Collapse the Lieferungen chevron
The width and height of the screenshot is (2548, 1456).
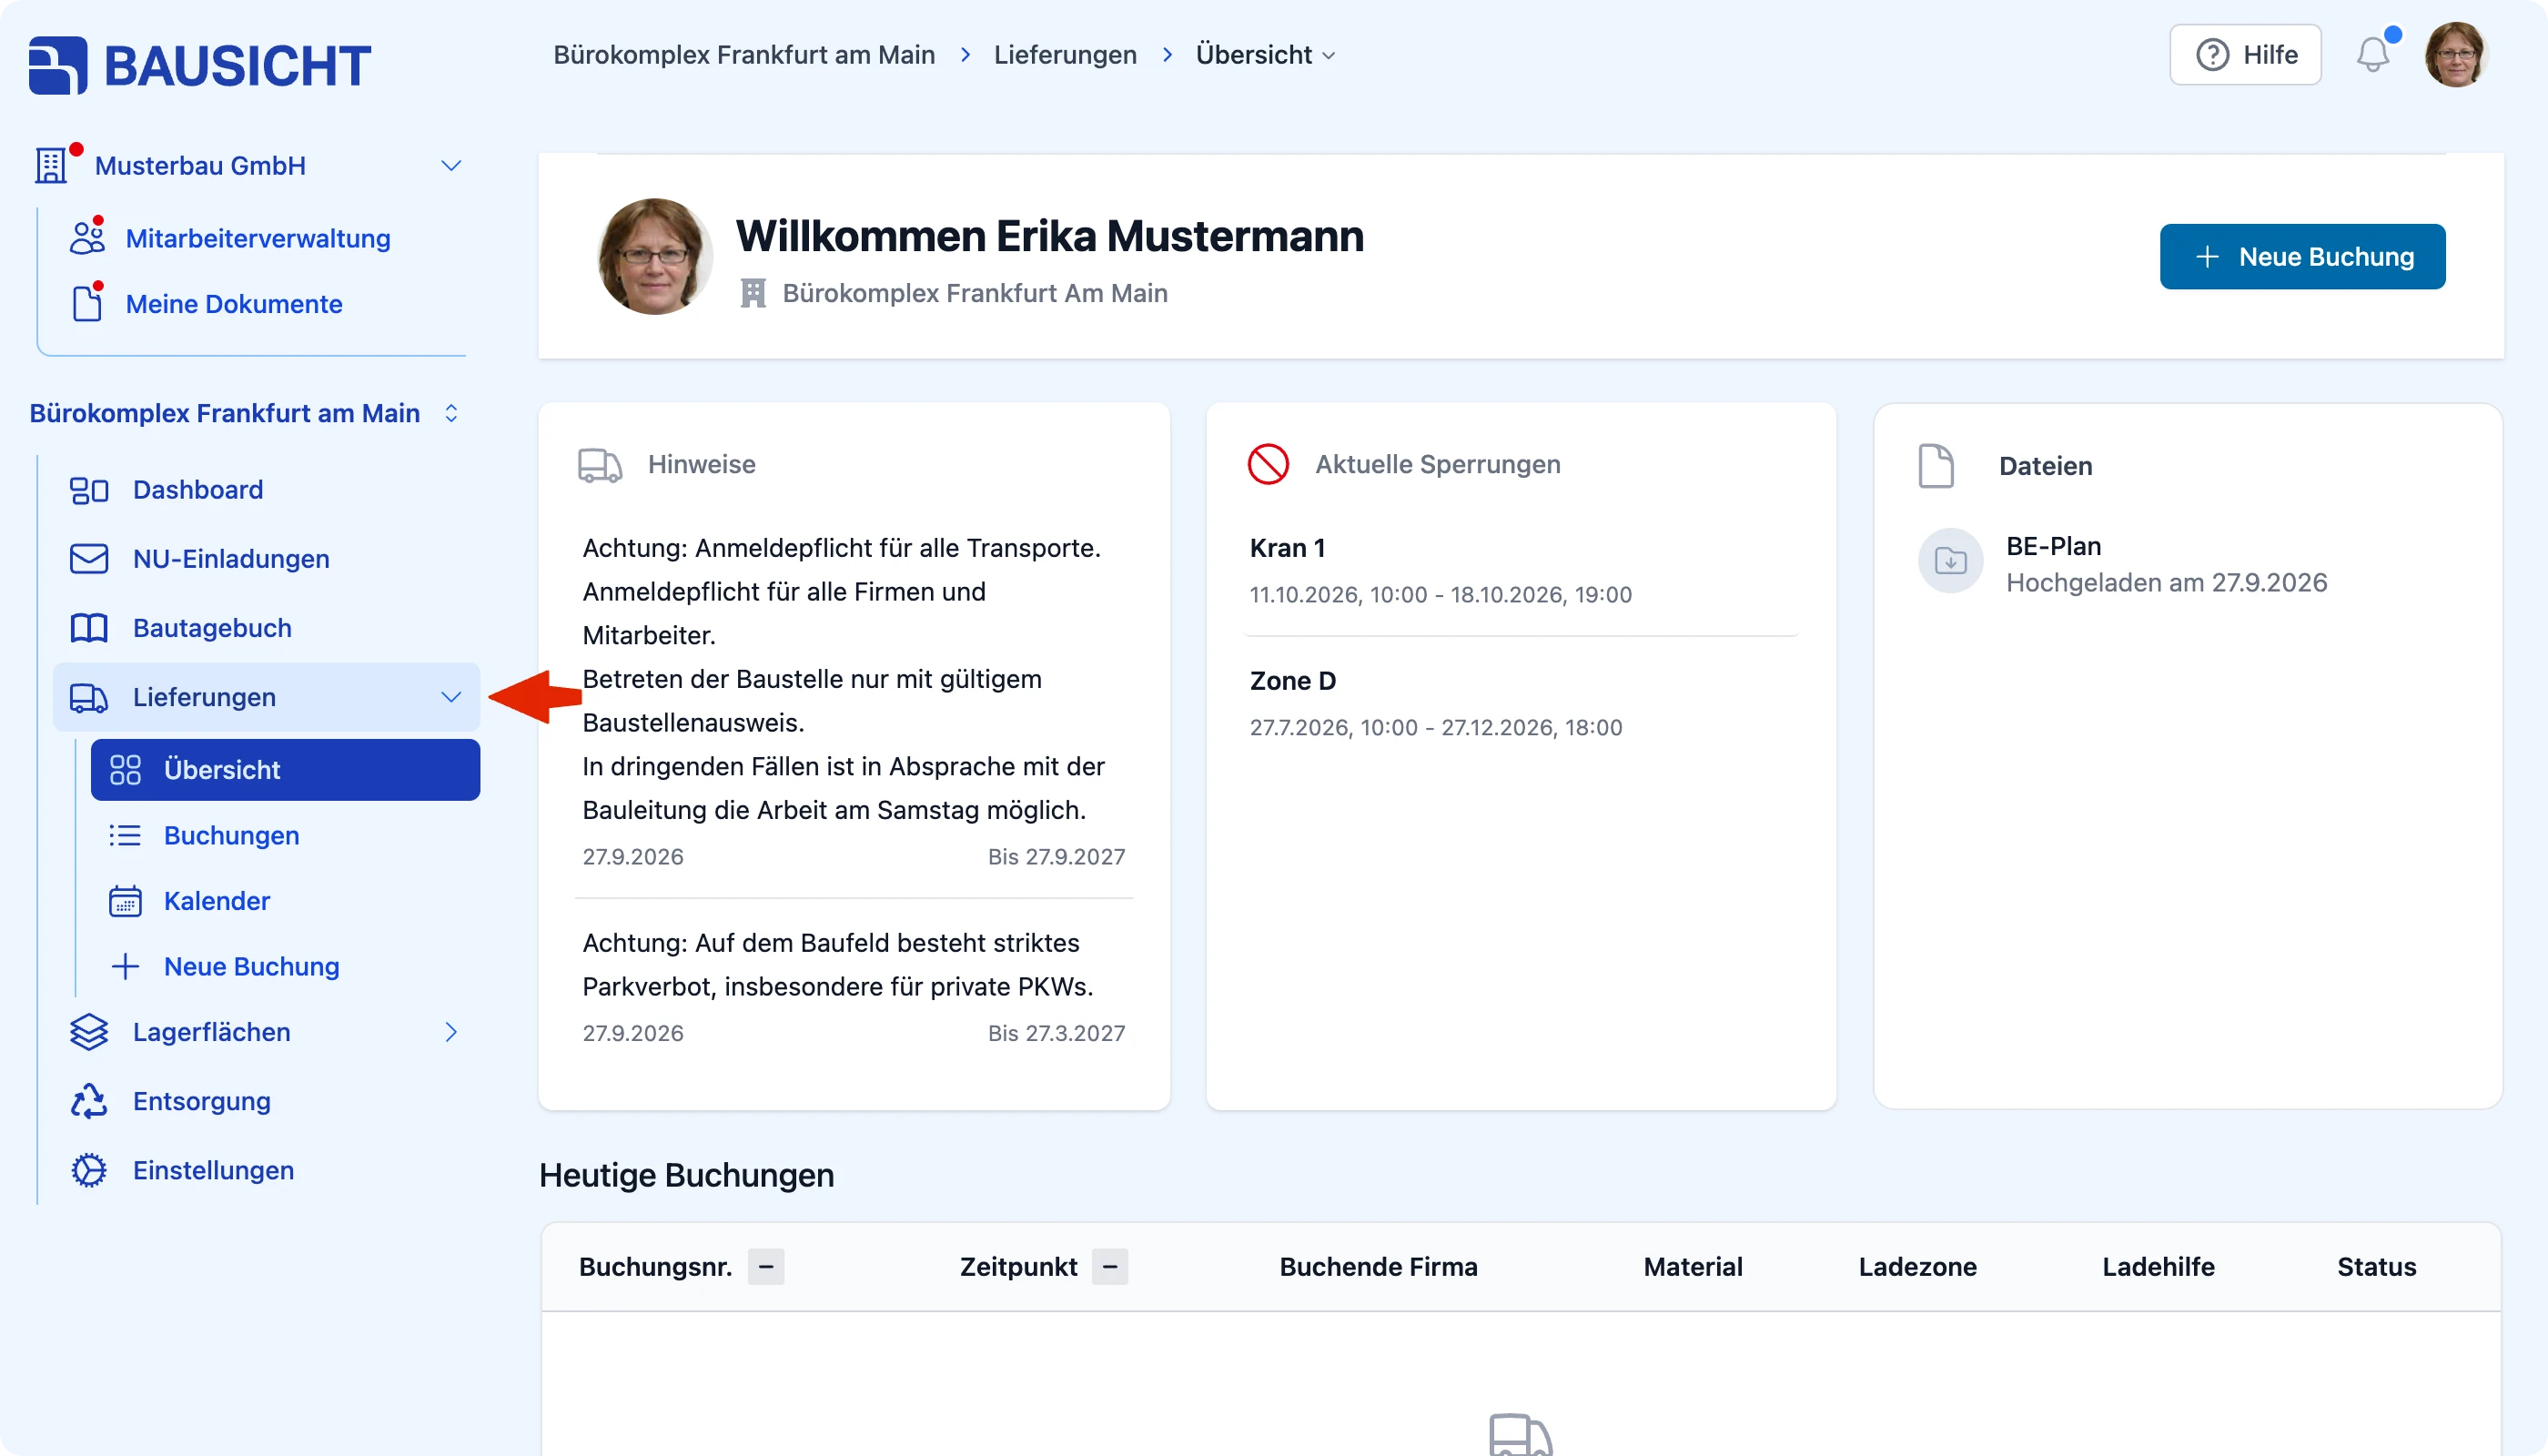(451, 697)
